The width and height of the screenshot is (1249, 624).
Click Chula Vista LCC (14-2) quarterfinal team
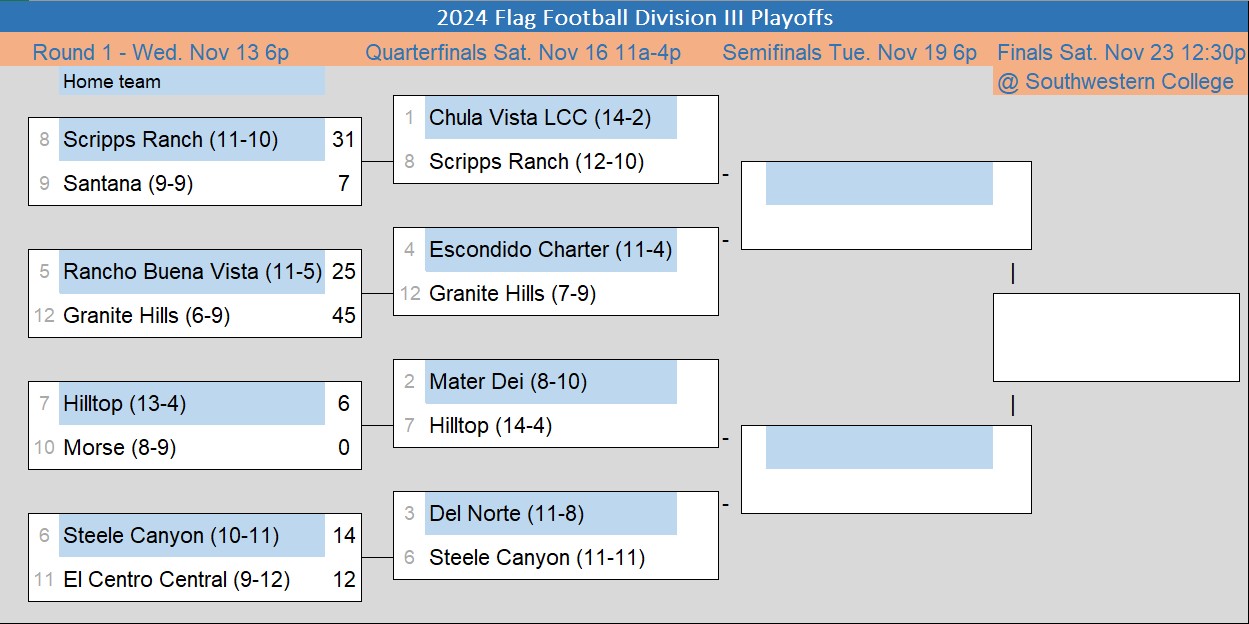(x=540, y=118)
